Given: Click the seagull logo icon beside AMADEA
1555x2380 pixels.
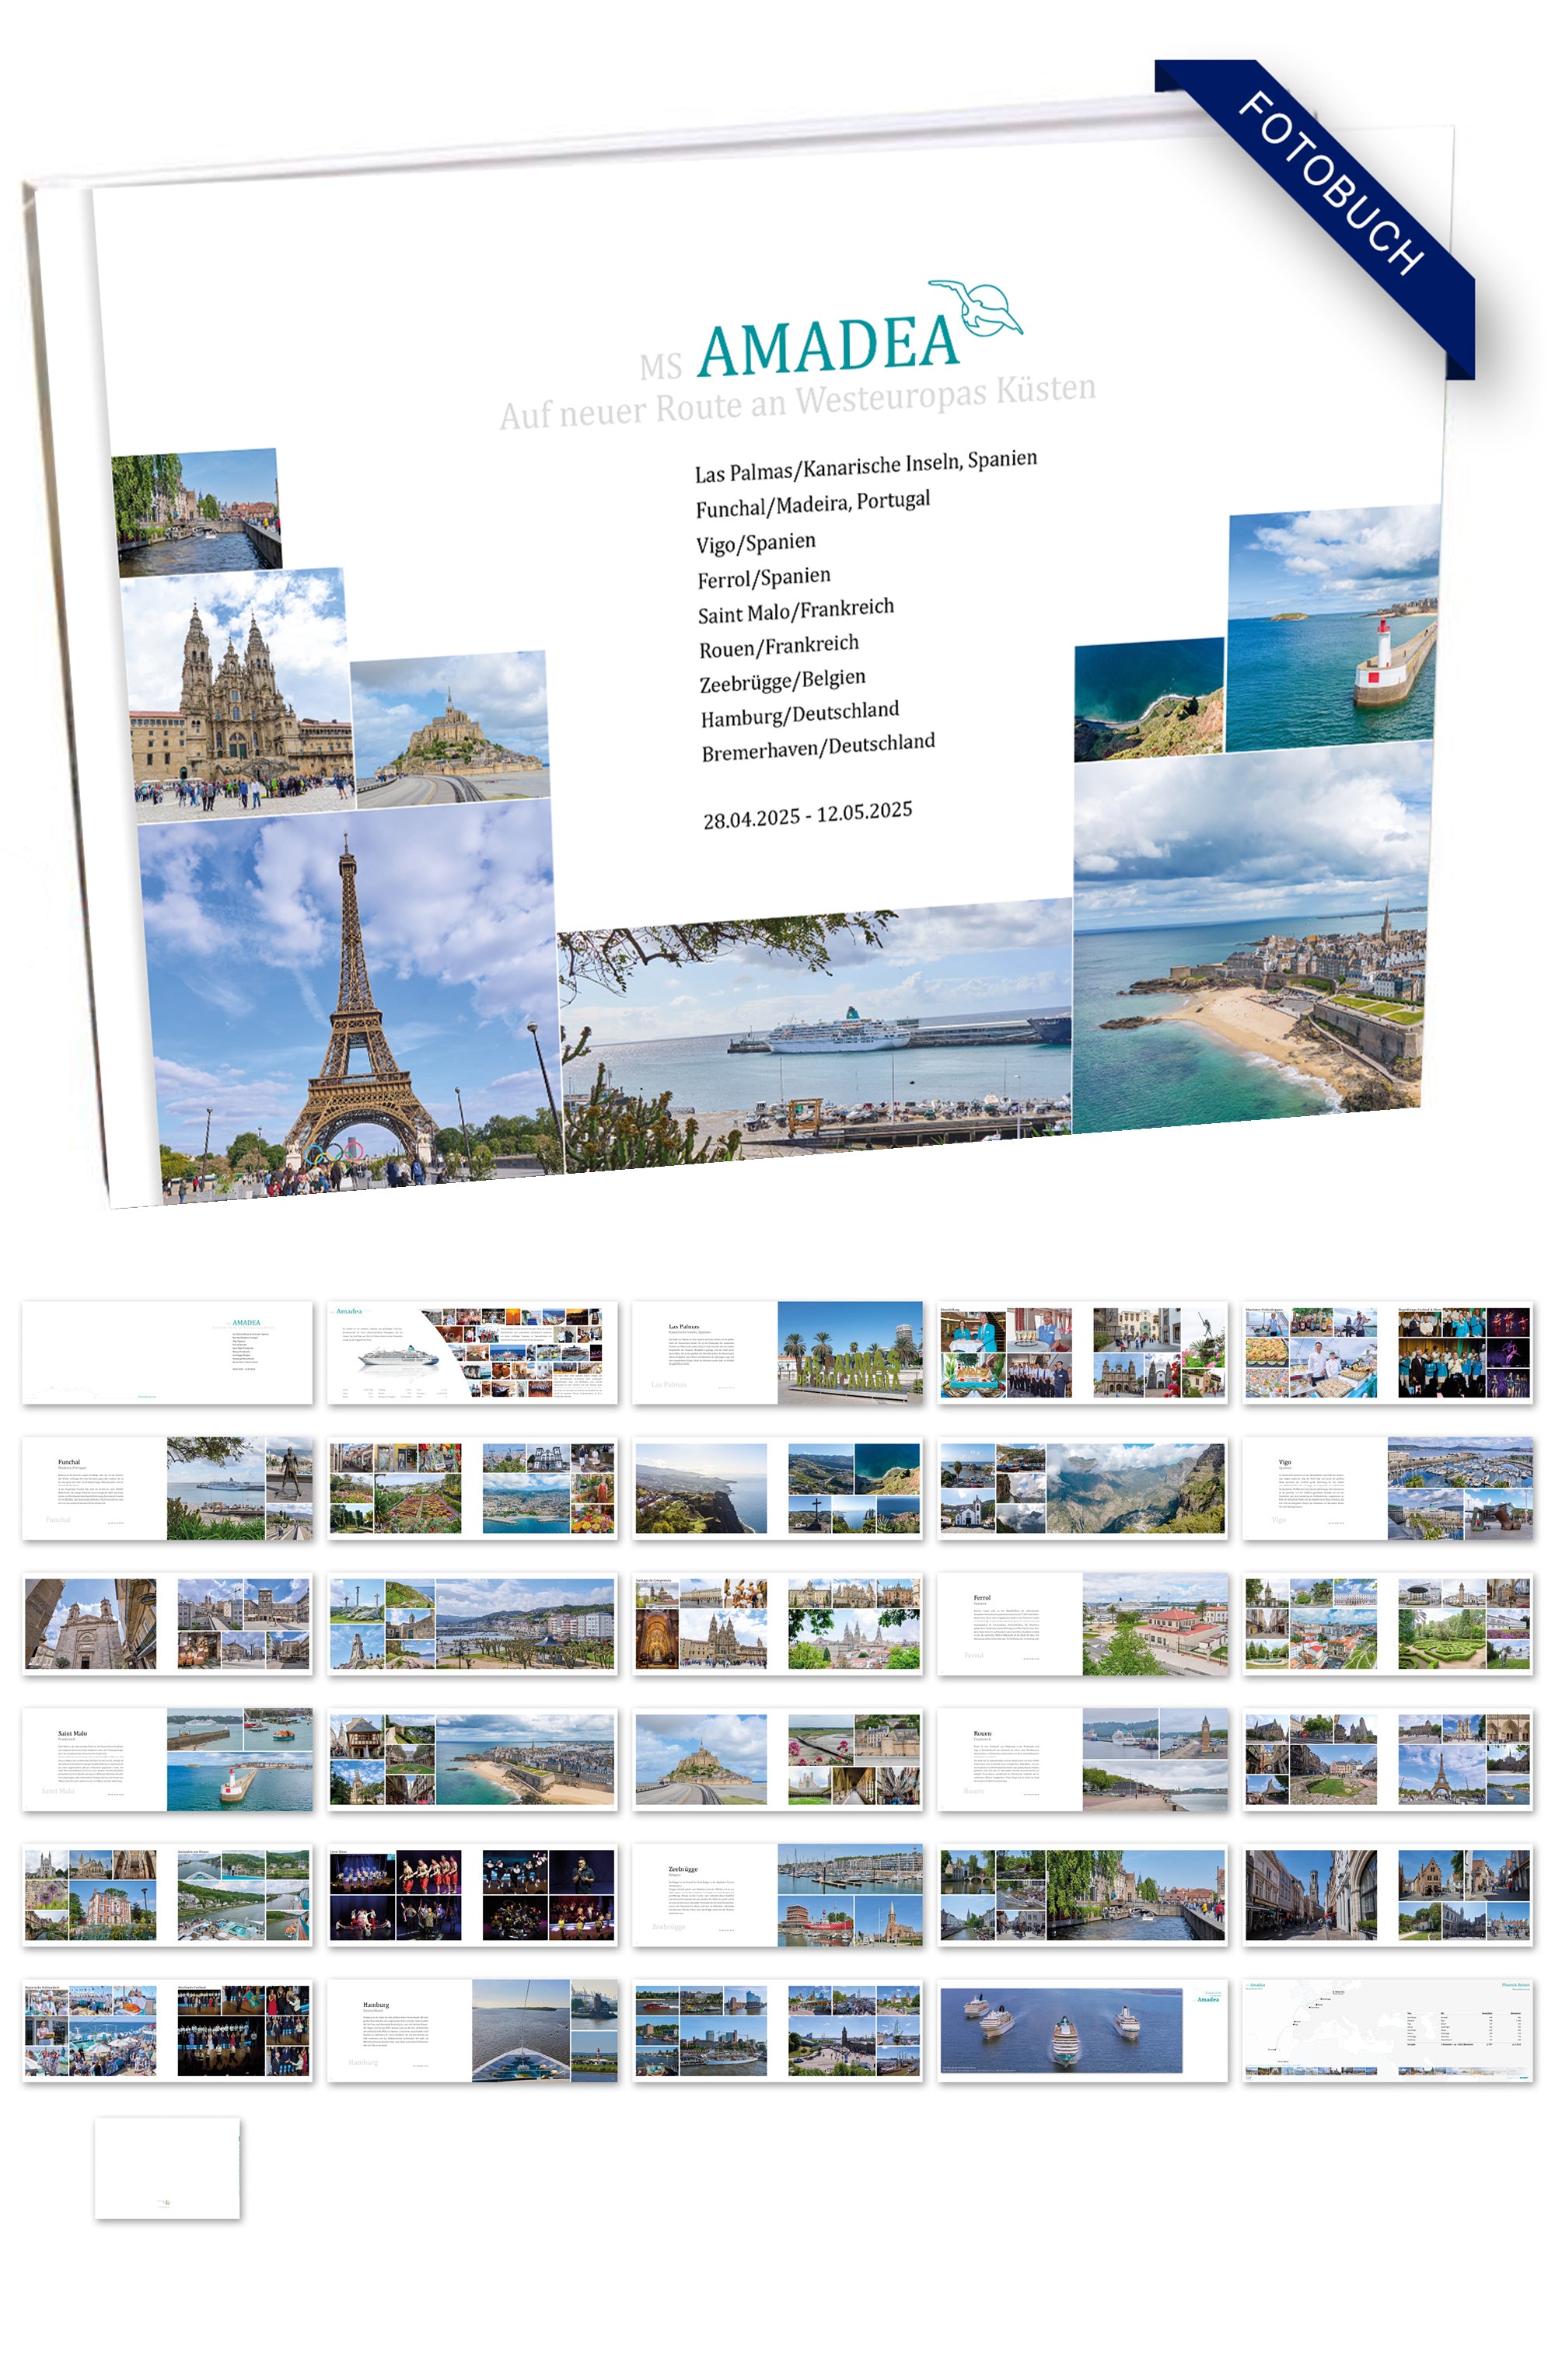Looking at the screenshot, I should [x=976, y=309].
